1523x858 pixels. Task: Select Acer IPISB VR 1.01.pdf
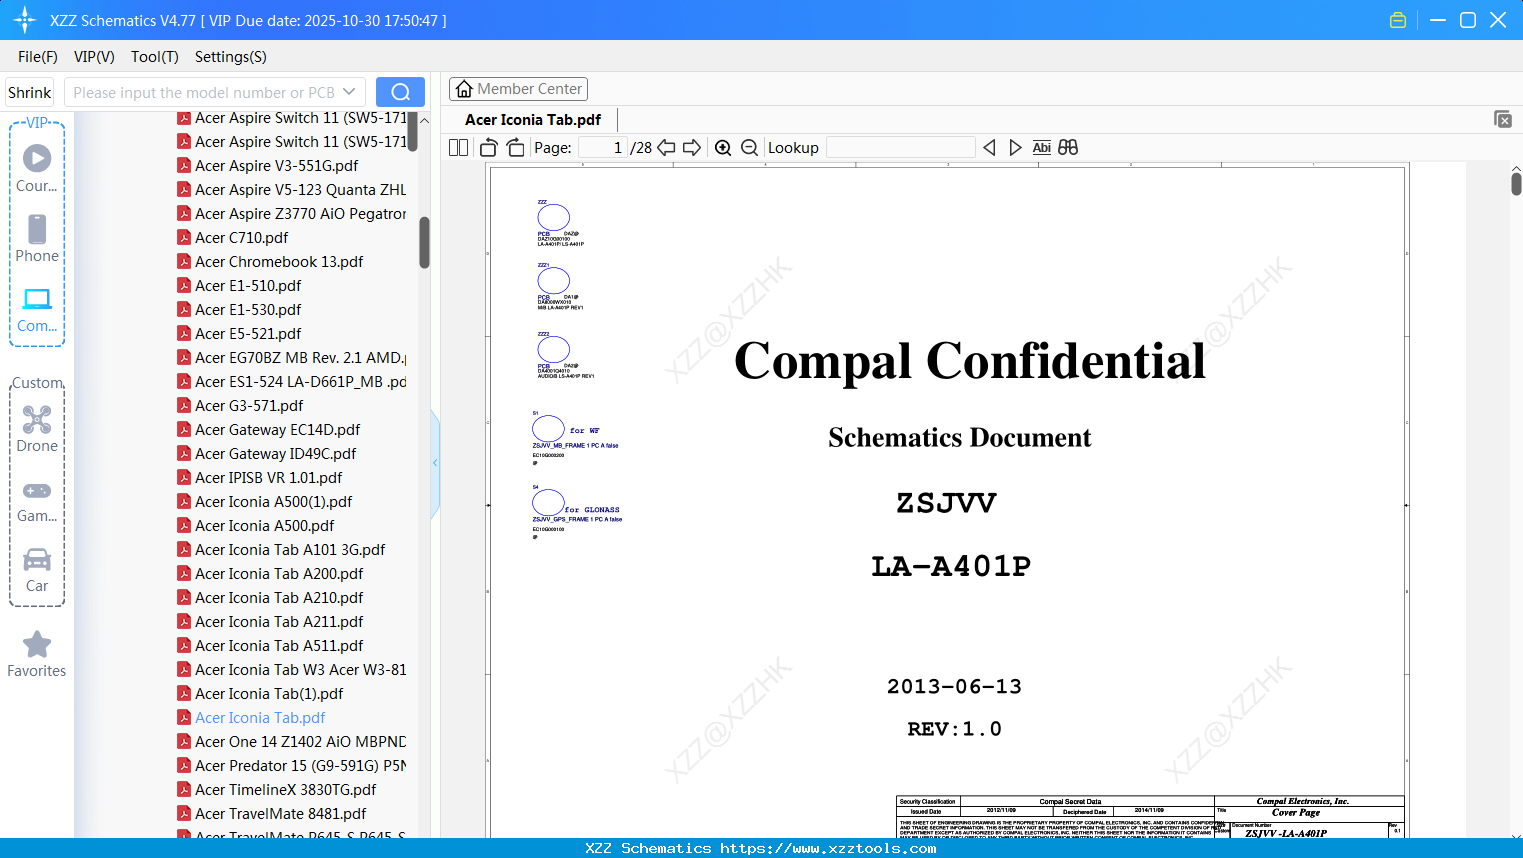(269, 478)
